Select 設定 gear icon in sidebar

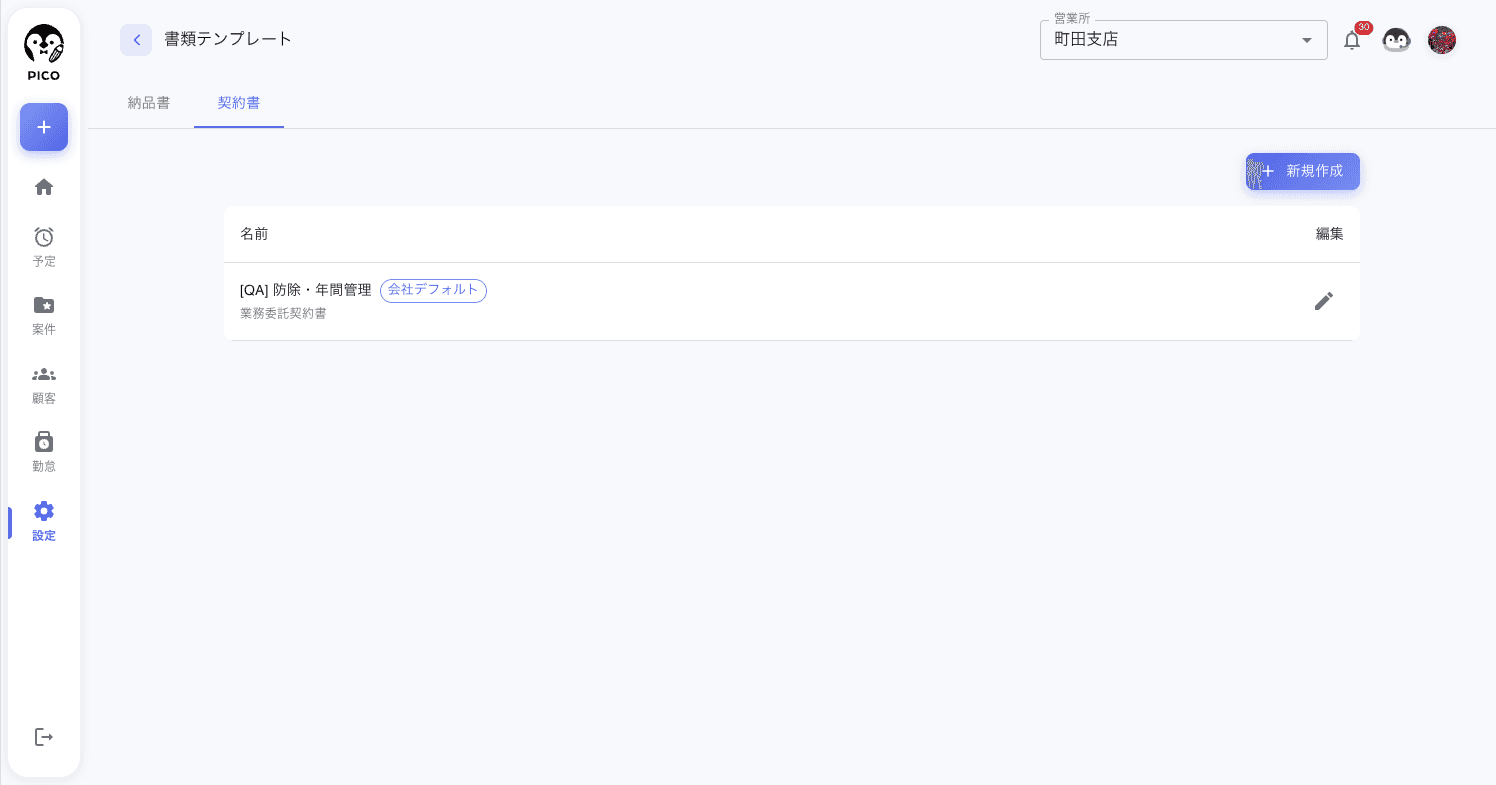(44, 521)
